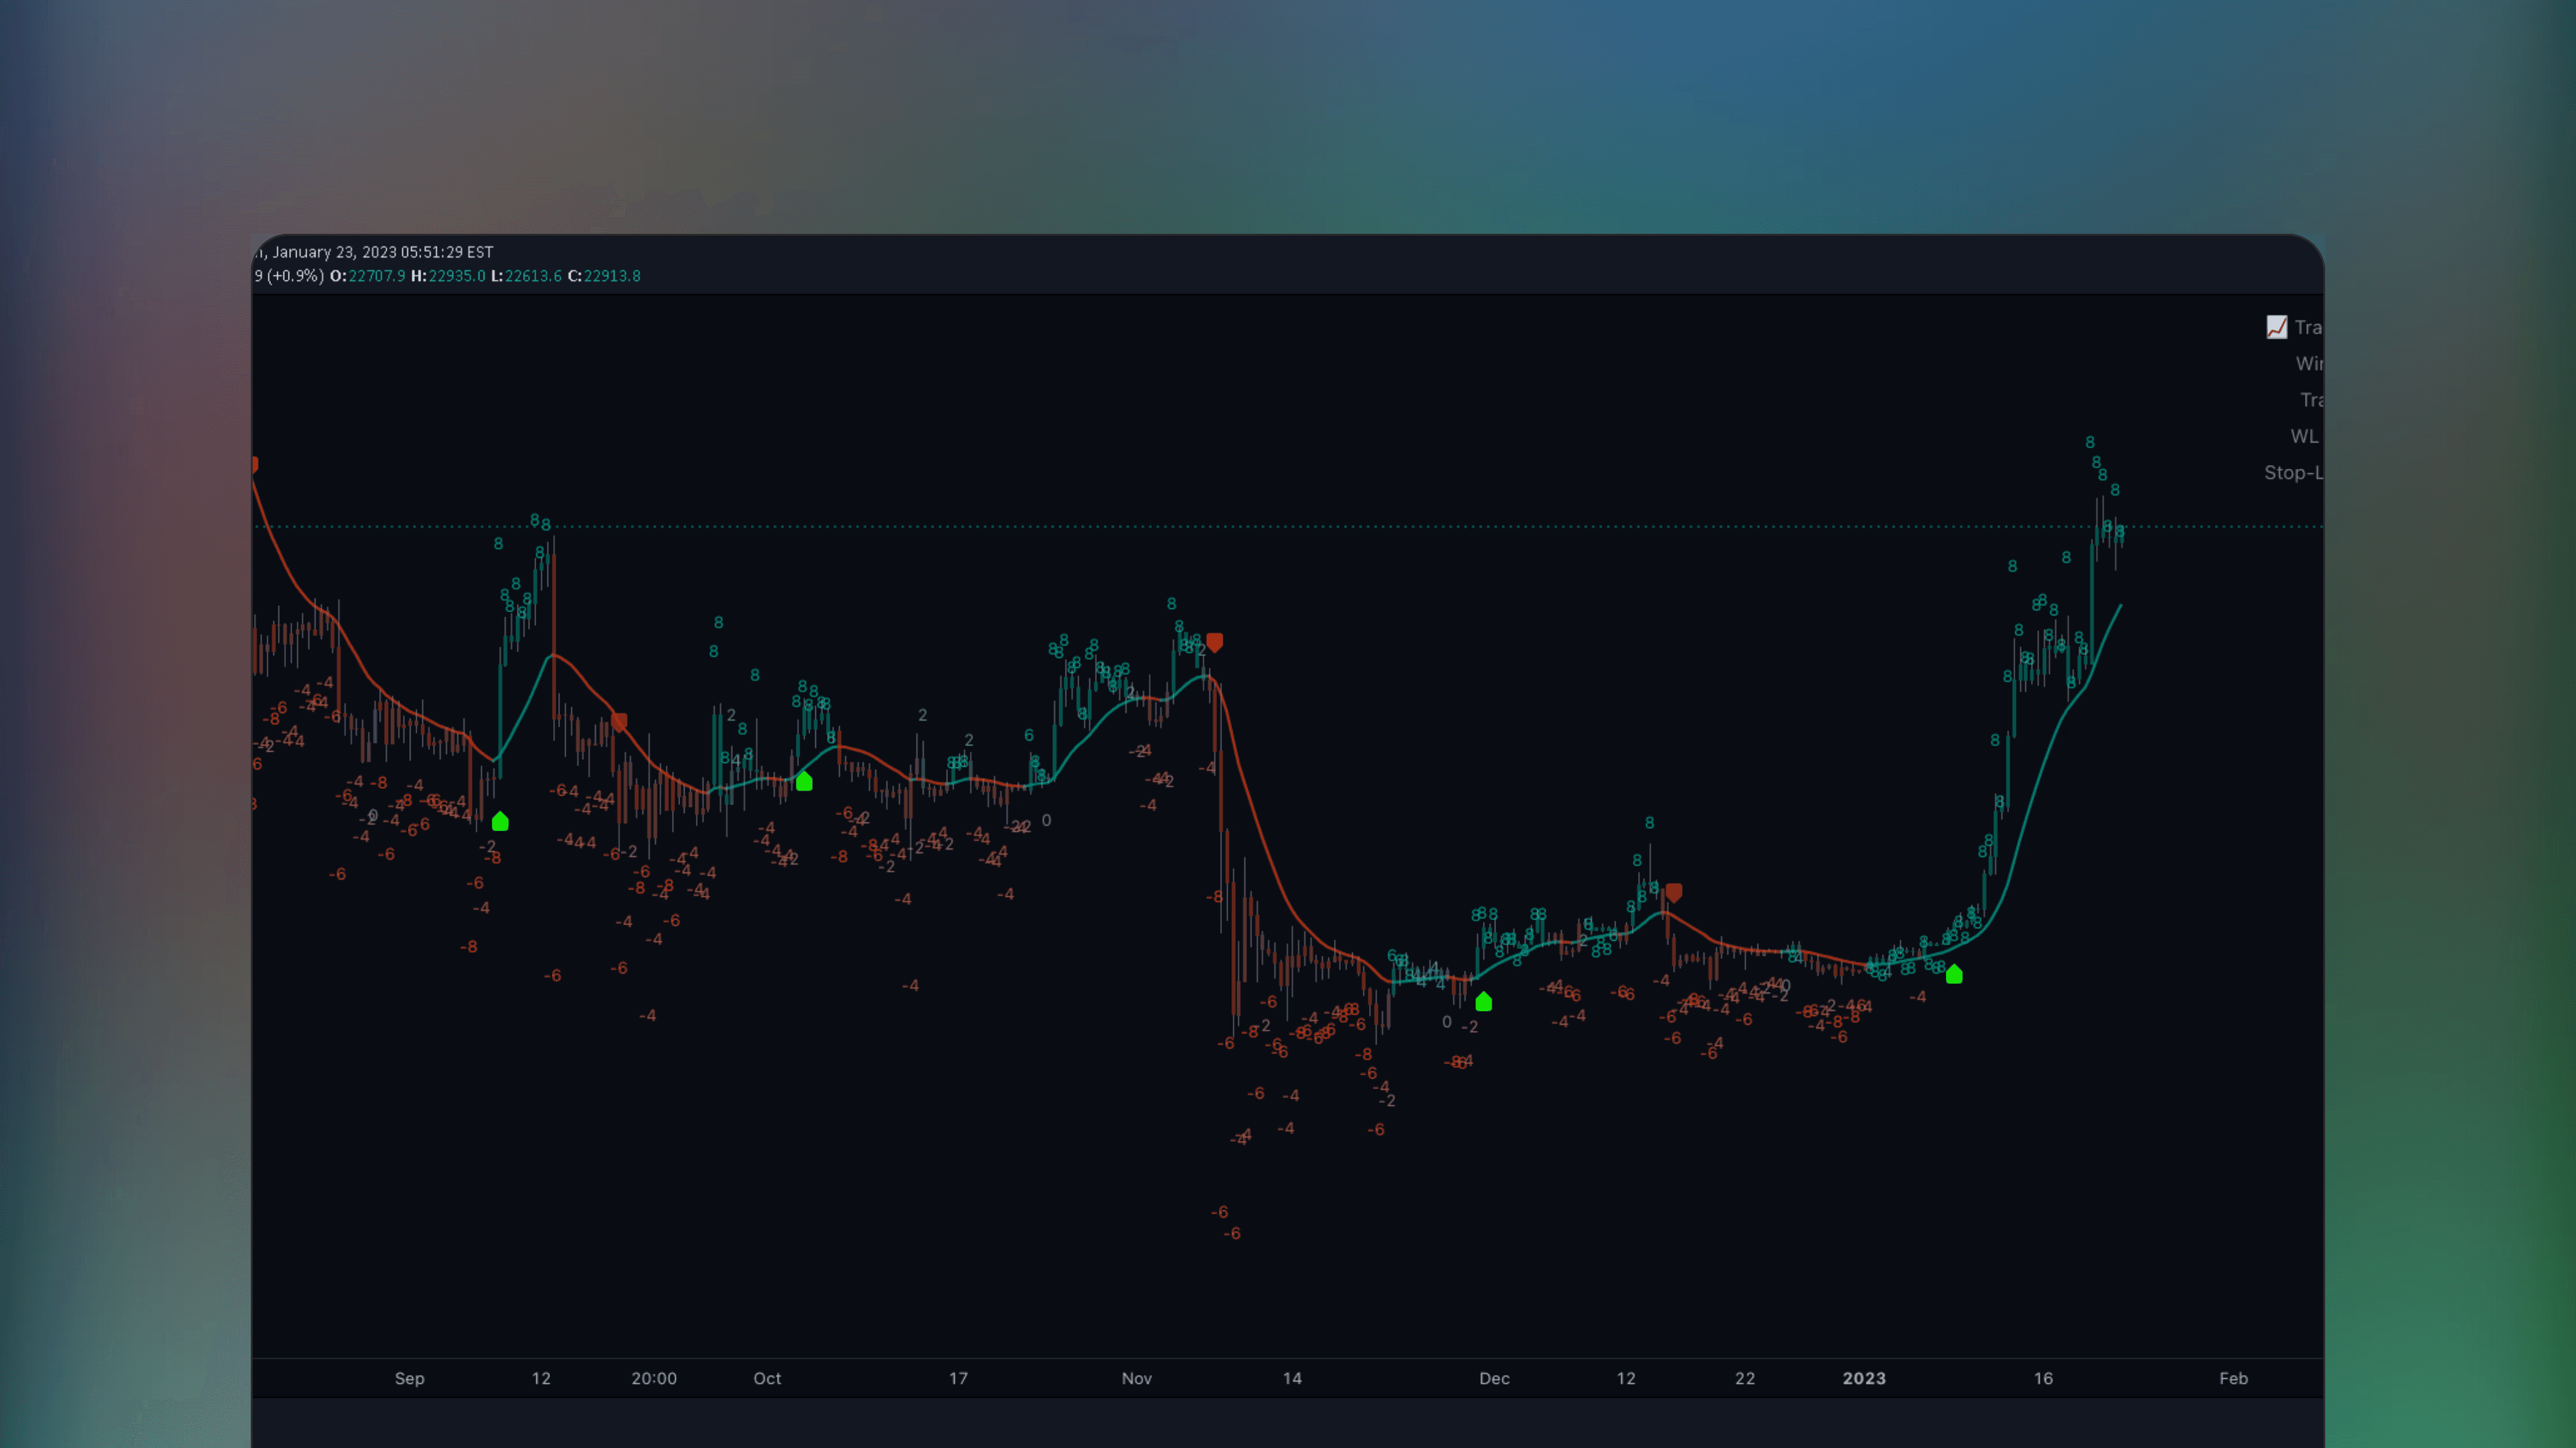2576x1448 pixels.
Task: Toggle the 'Win' legend entry
Action: pos(2311,363)
